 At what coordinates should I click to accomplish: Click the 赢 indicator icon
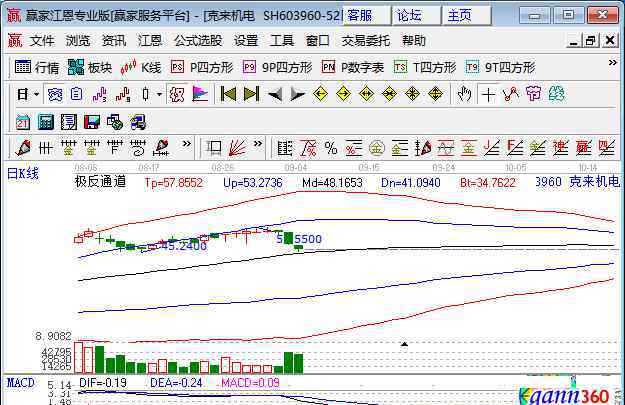click(583, 148)
